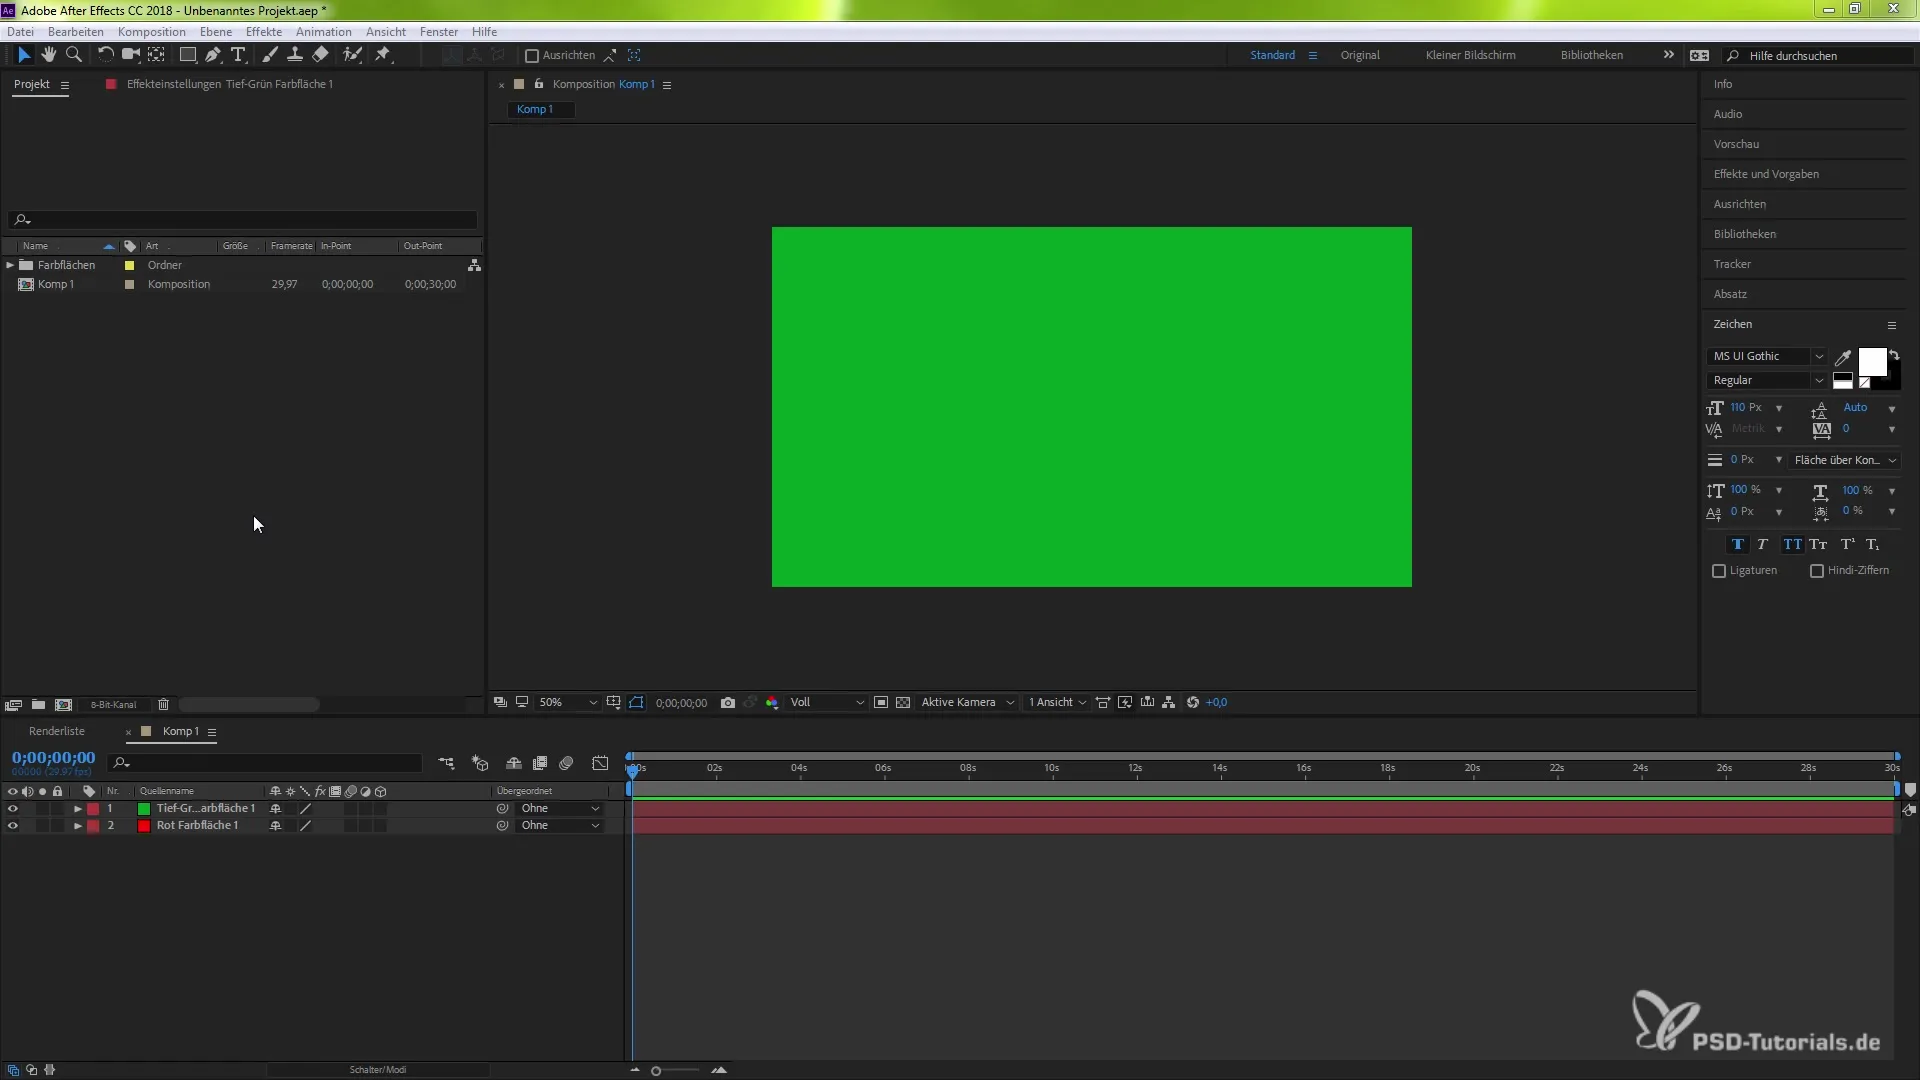Open the Datei menu
The image size is (1920, 1080).
[x=20, y=32]
